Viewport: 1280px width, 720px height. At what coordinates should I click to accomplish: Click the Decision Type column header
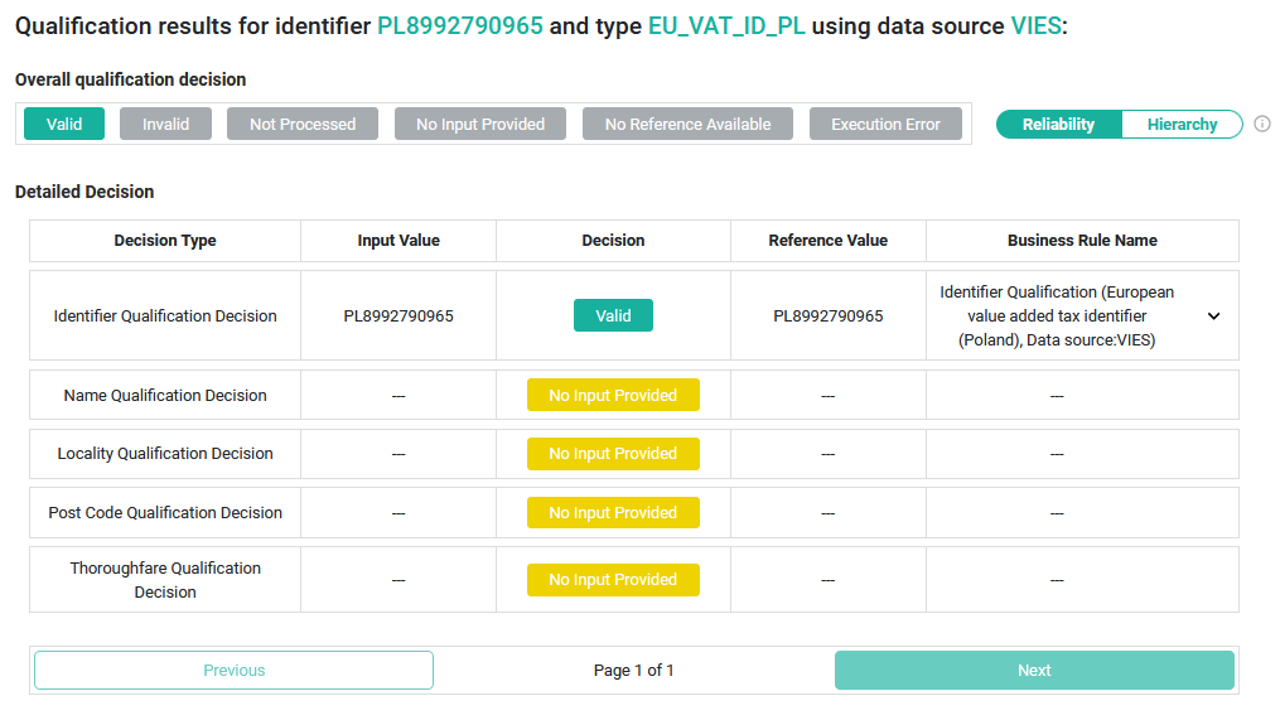[x=165, y=241]
